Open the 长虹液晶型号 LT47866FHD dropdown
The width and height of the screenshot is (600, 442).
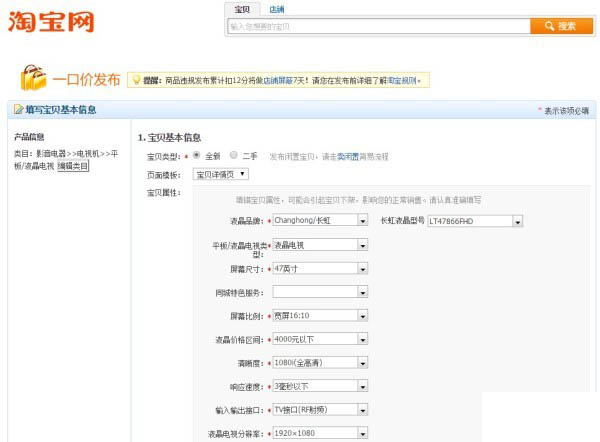(x=475, y=221)
